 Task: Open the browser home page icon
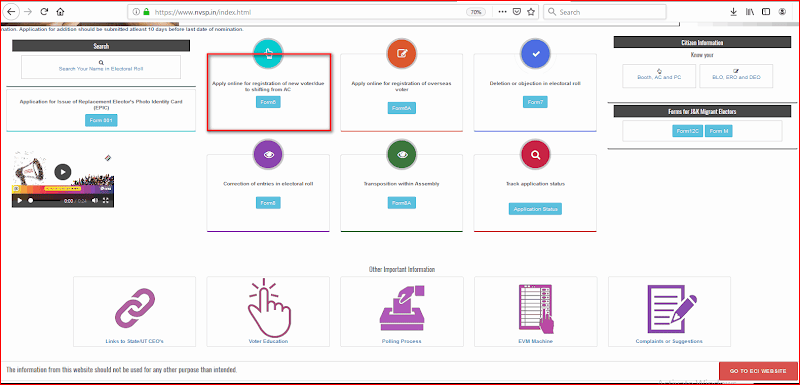pos(60,12)
